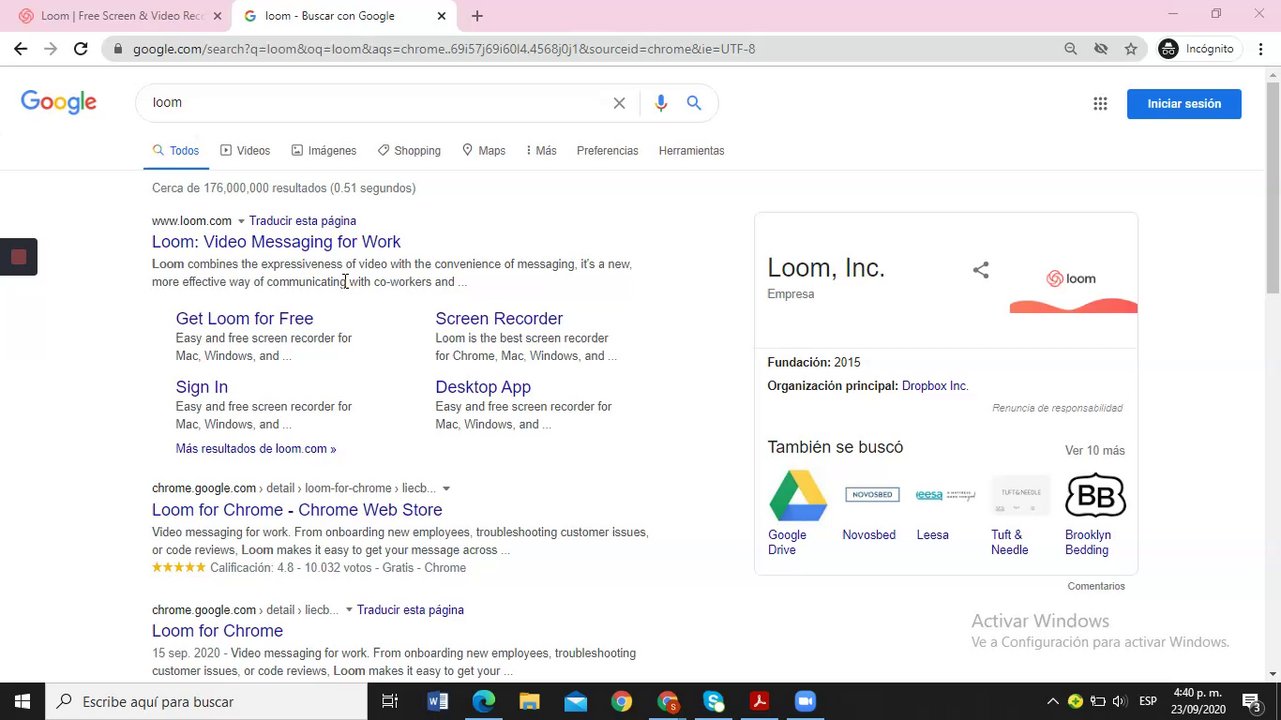Open the Windows Start menu
The image size is (1281, 720).
22,702
